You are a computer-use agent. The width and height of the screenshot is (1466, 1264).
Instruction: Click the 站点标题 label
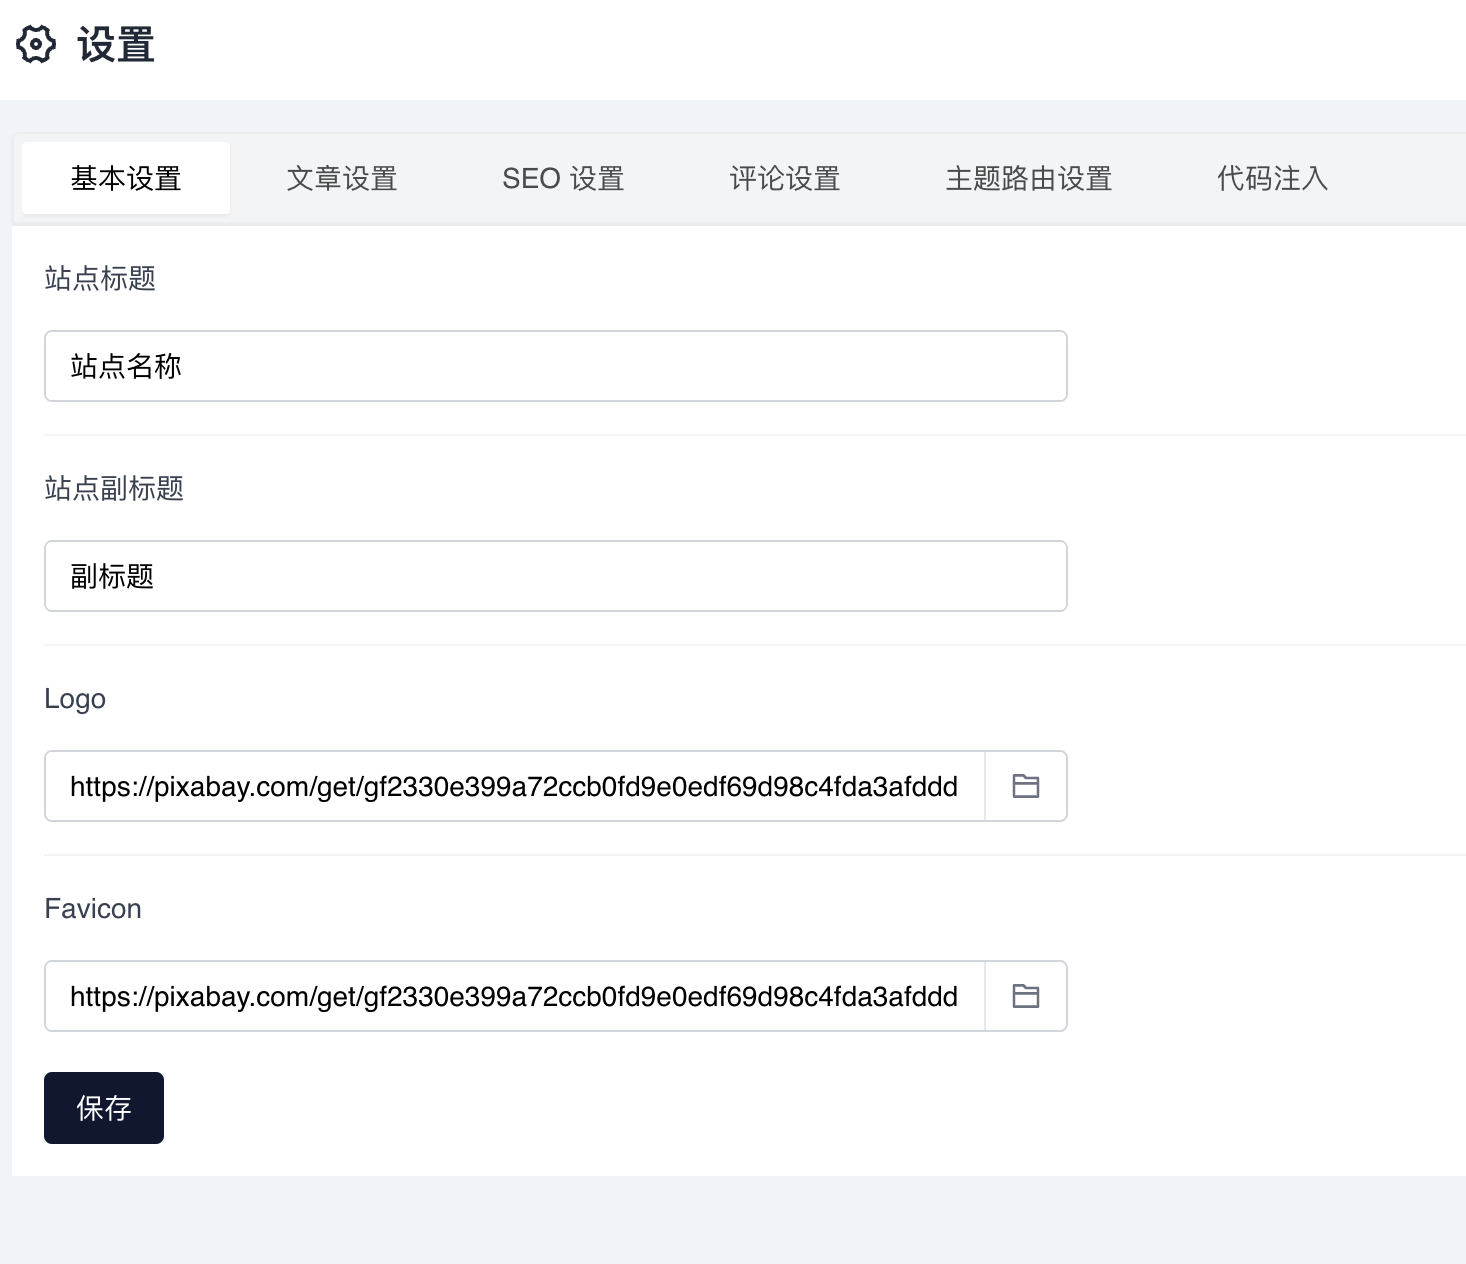[x=100, y=278]
